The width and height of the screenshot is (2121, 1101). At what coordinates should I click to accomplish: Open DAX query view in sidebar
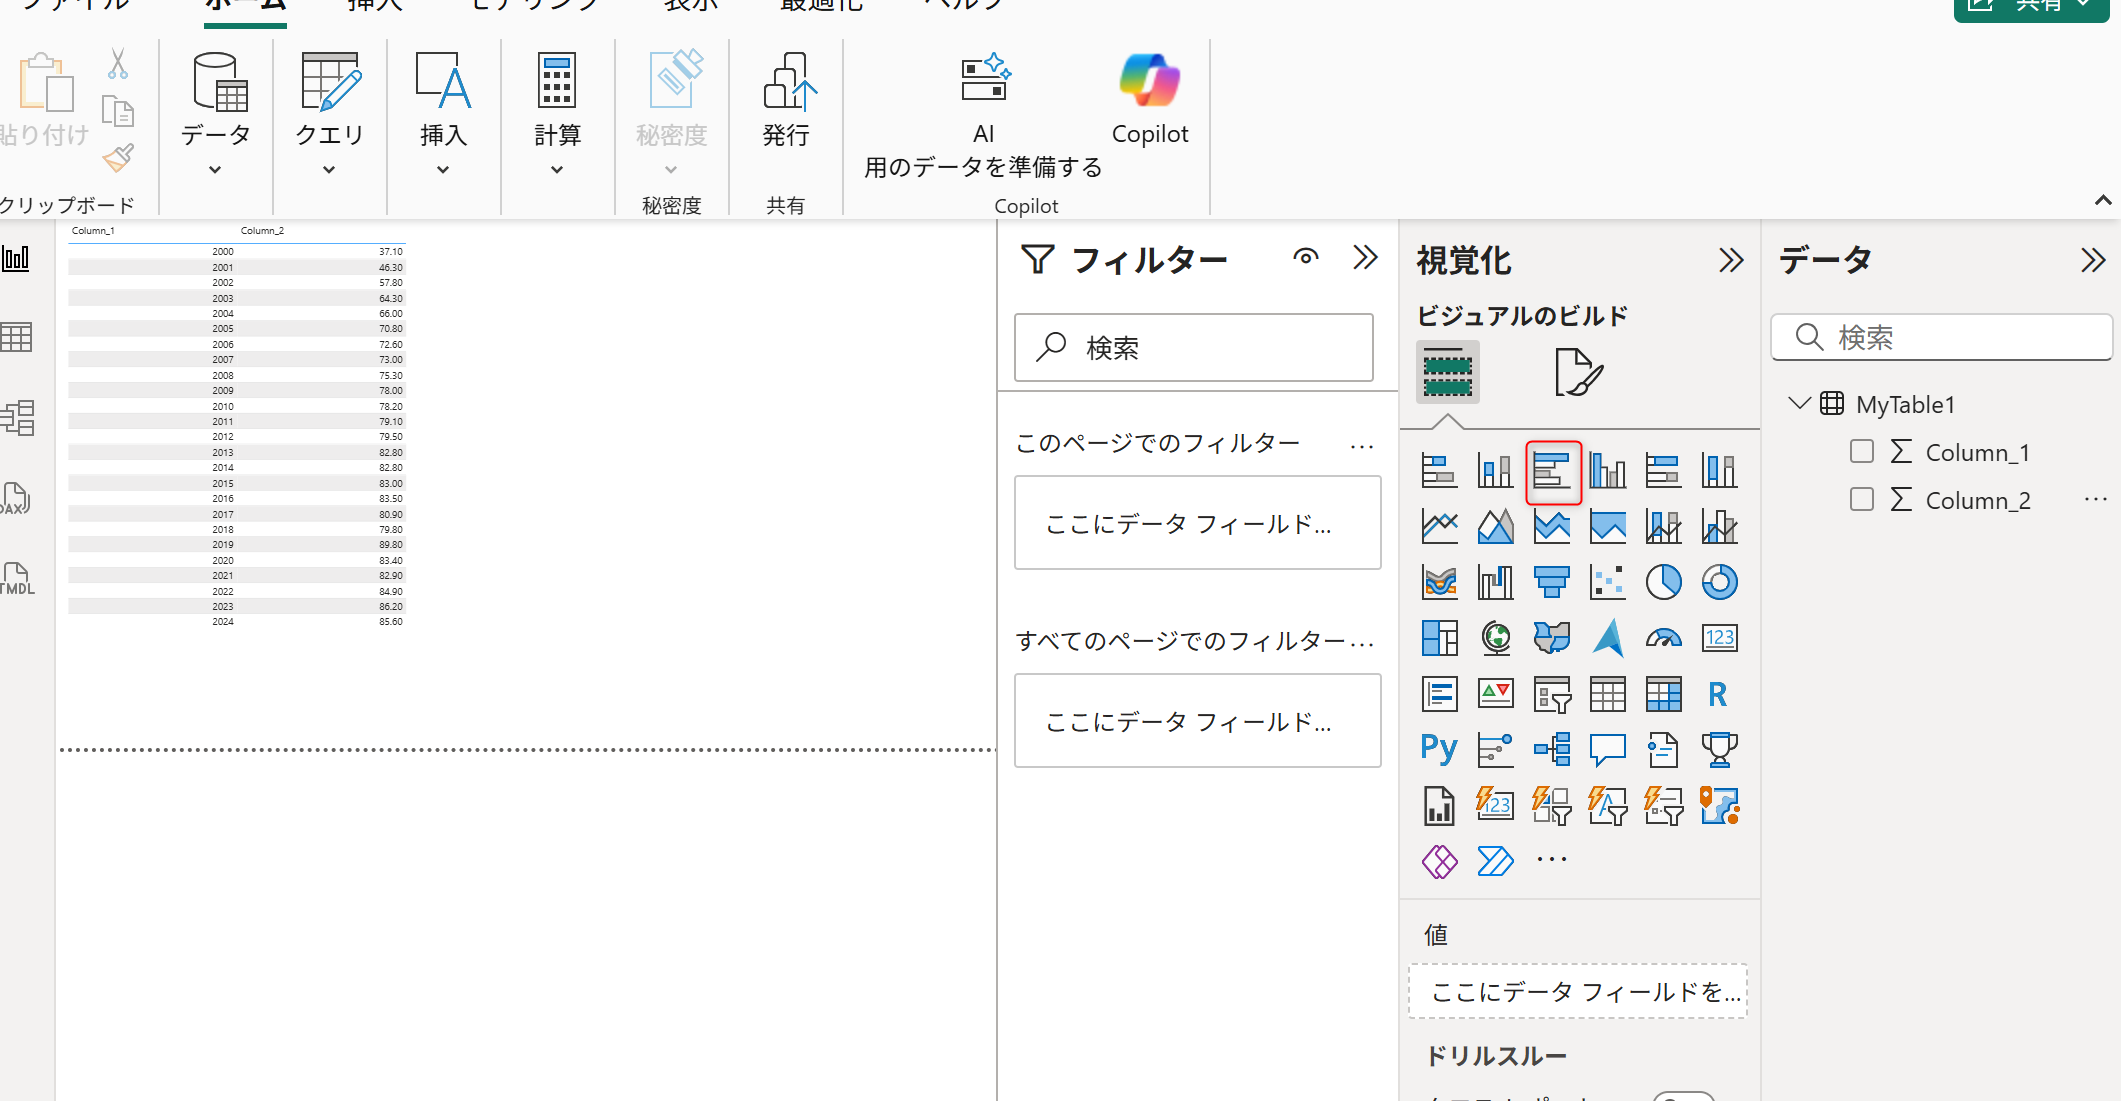(x=17, y=498)
